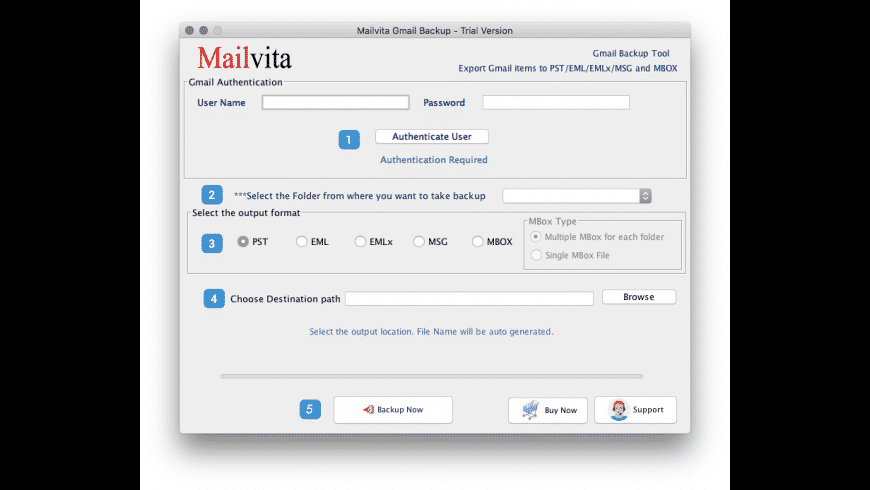Viewport: 870px width, 490px height.
Task: Click the 'Gmail Backup Tool' heading text
Action: pyautogui.click(x=631, y=53)
